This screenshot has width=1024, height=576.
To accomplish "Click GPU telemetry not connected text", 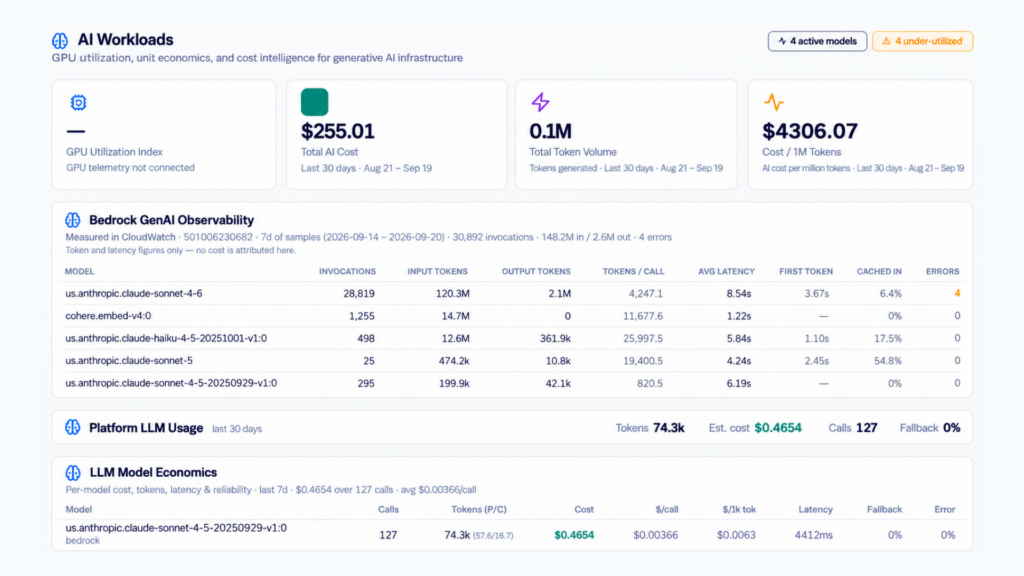I will (130, 168).
